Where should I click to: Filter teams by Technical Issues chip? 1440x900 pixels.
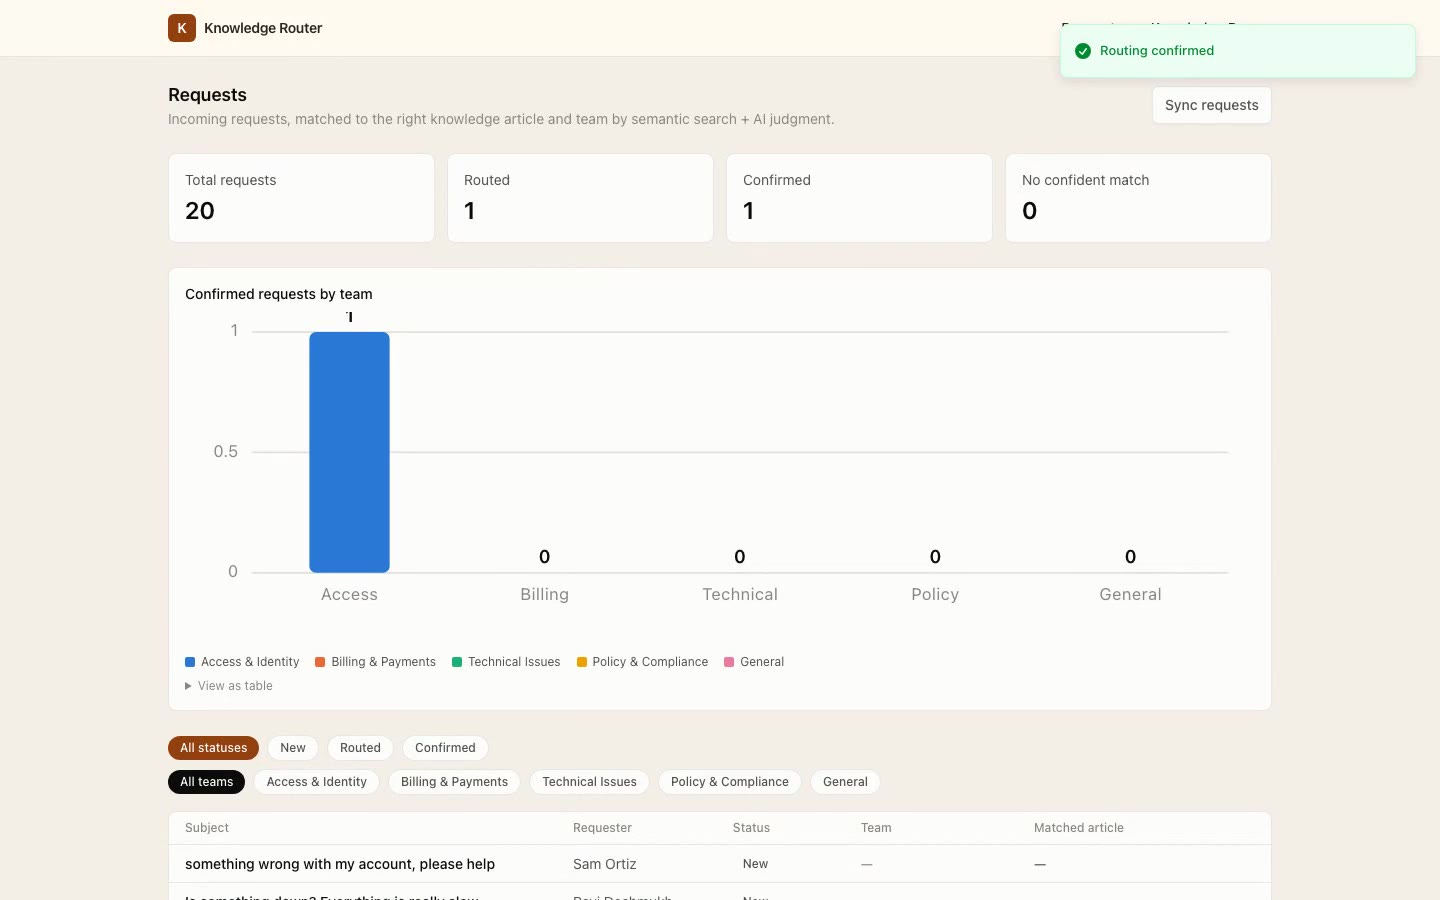point(589,782)
